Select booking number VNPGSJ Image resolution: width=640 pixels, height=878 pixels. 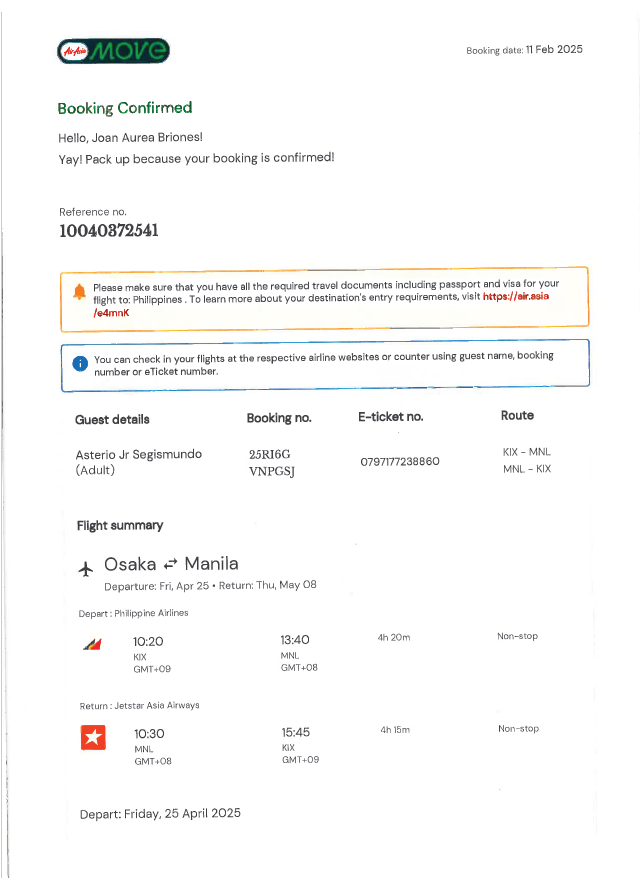click(x=270, y=469)
